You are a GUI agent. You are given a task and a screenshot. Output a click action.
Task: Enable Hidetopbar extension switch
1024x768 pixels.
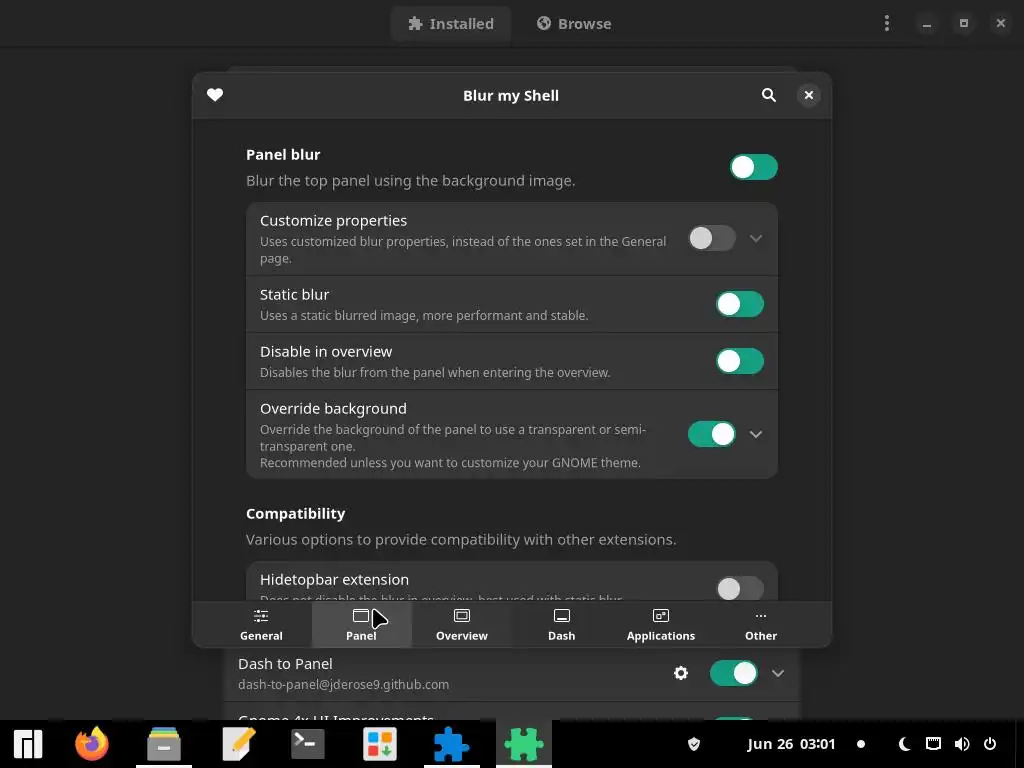pyautogui.click(x=740, y=588)
